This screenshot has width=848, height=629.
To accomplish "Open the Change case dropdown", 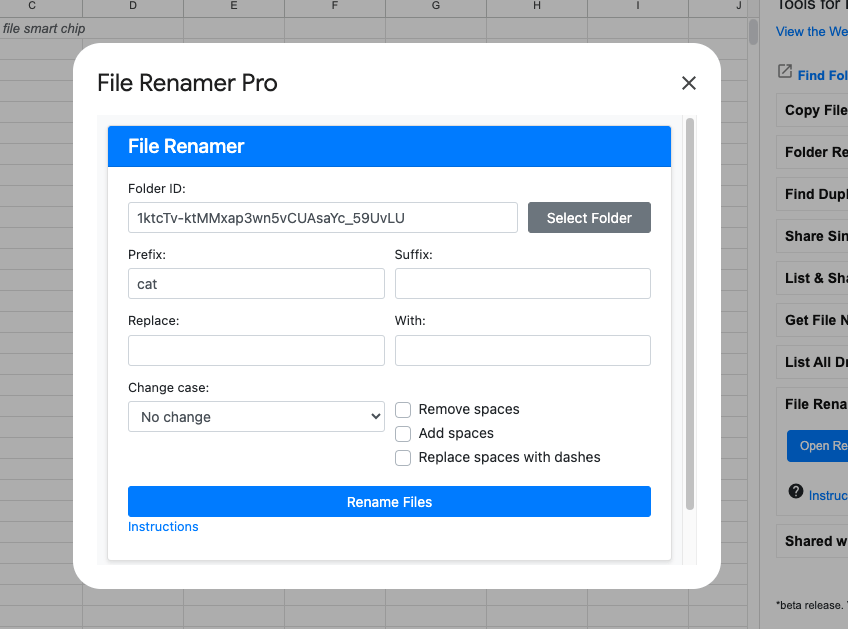I will tap(256, 415).
